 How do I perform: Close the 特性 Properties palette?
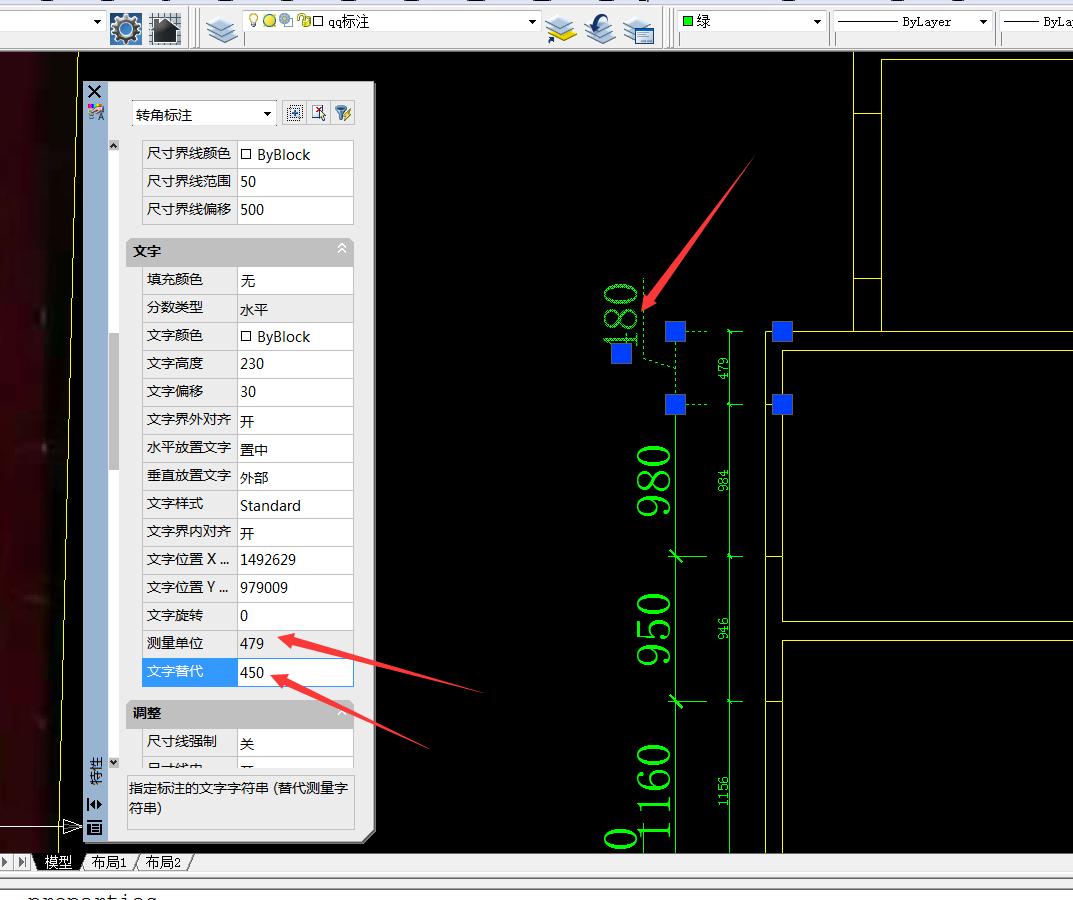tap(94, 90)
